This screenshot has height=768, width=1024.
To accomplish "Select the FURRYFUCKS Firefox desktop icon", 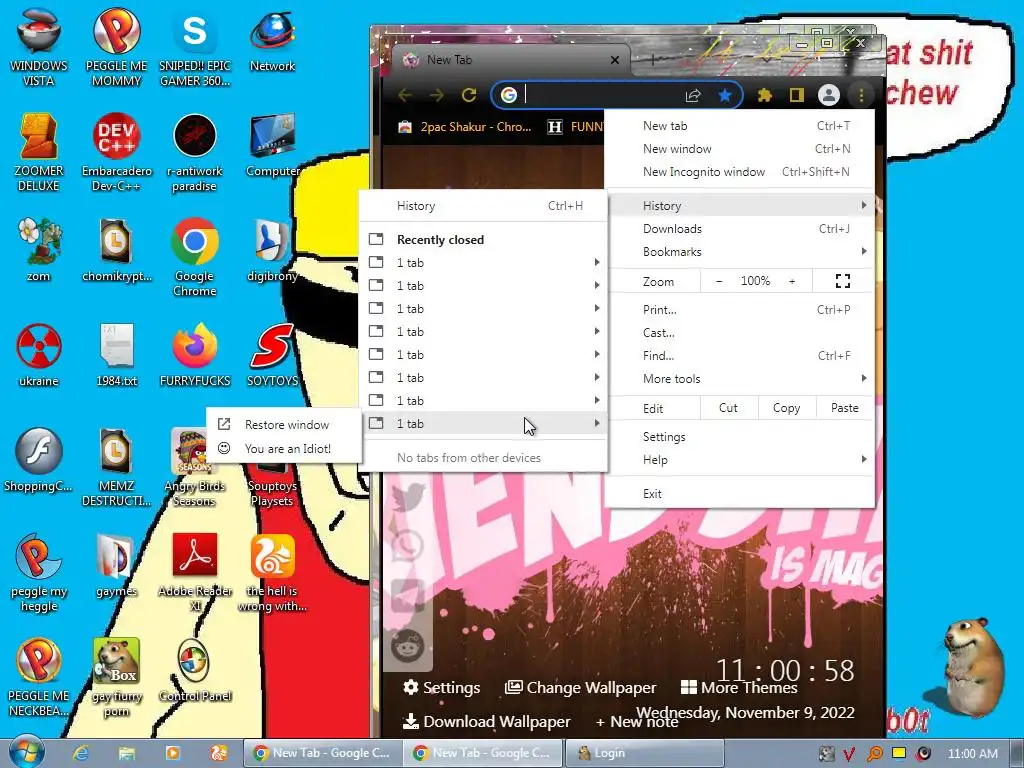I will click(195, 355).
